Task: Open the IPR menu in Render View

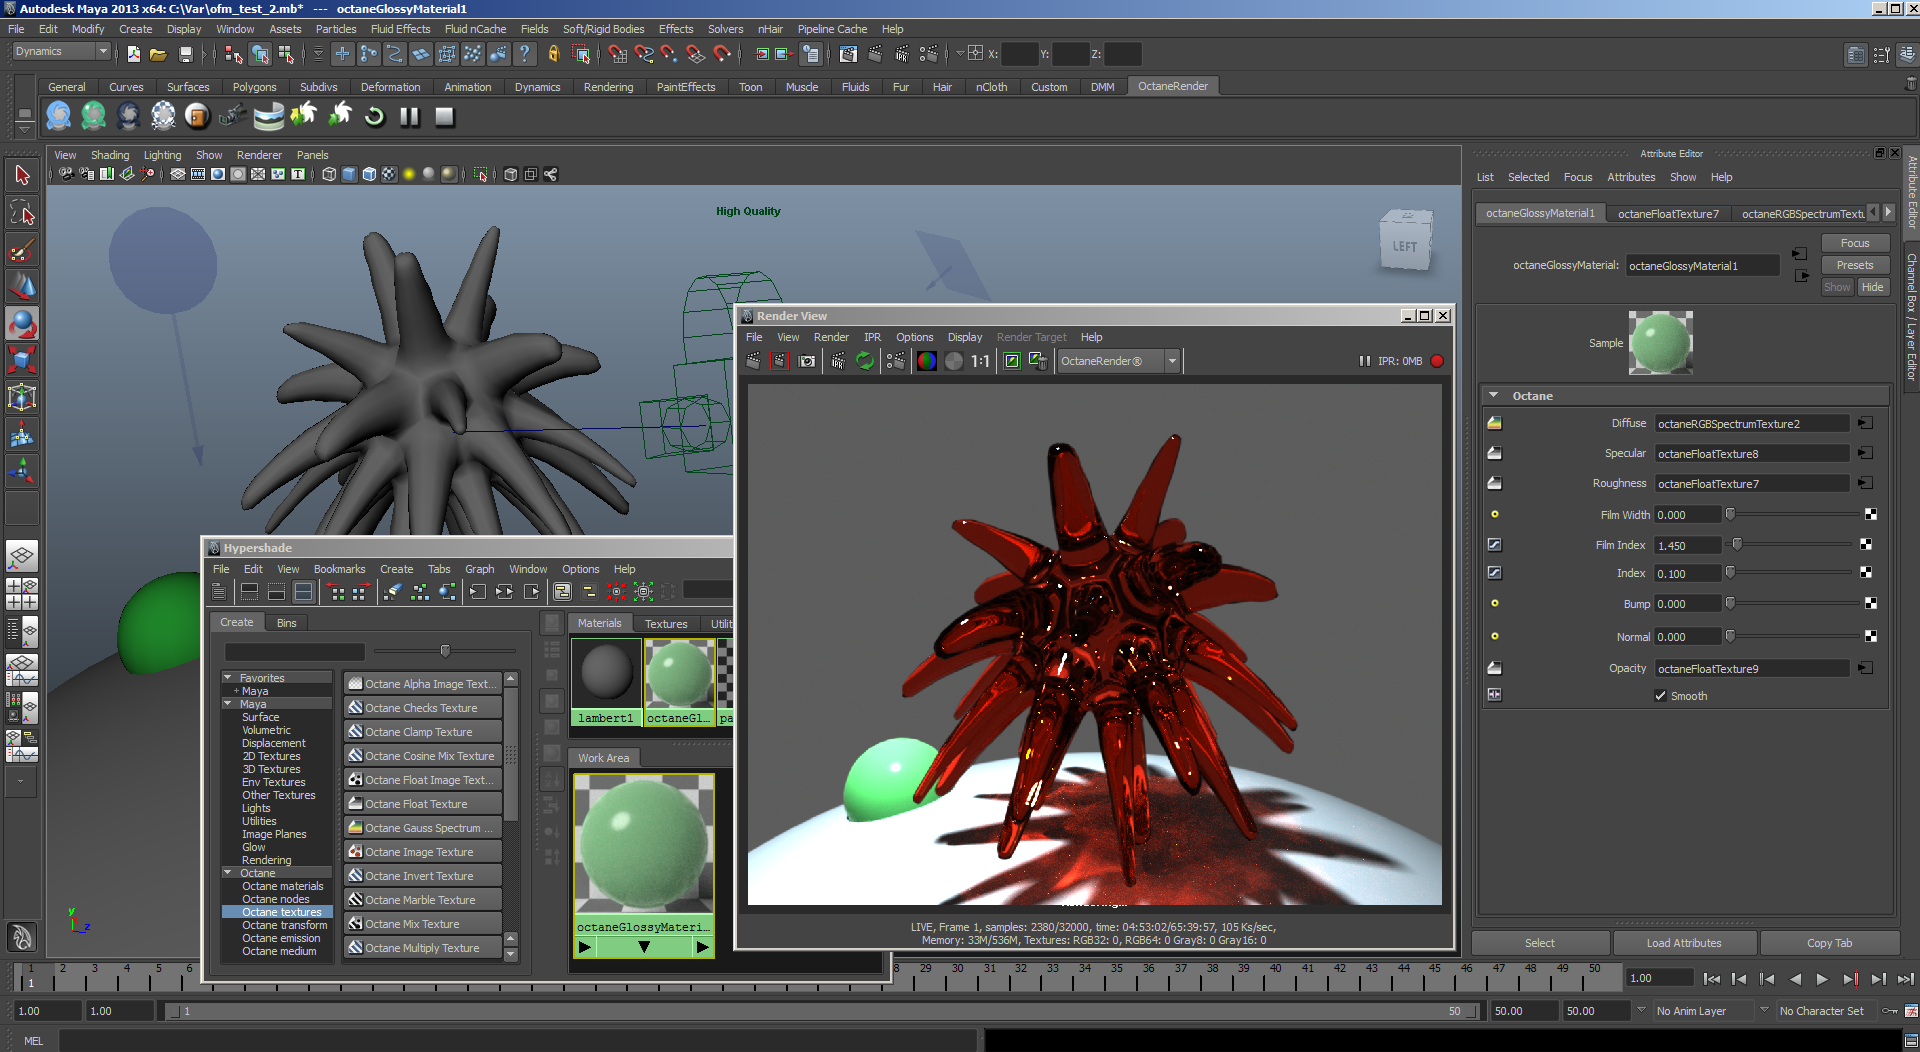Action: (x=872, y=337)
